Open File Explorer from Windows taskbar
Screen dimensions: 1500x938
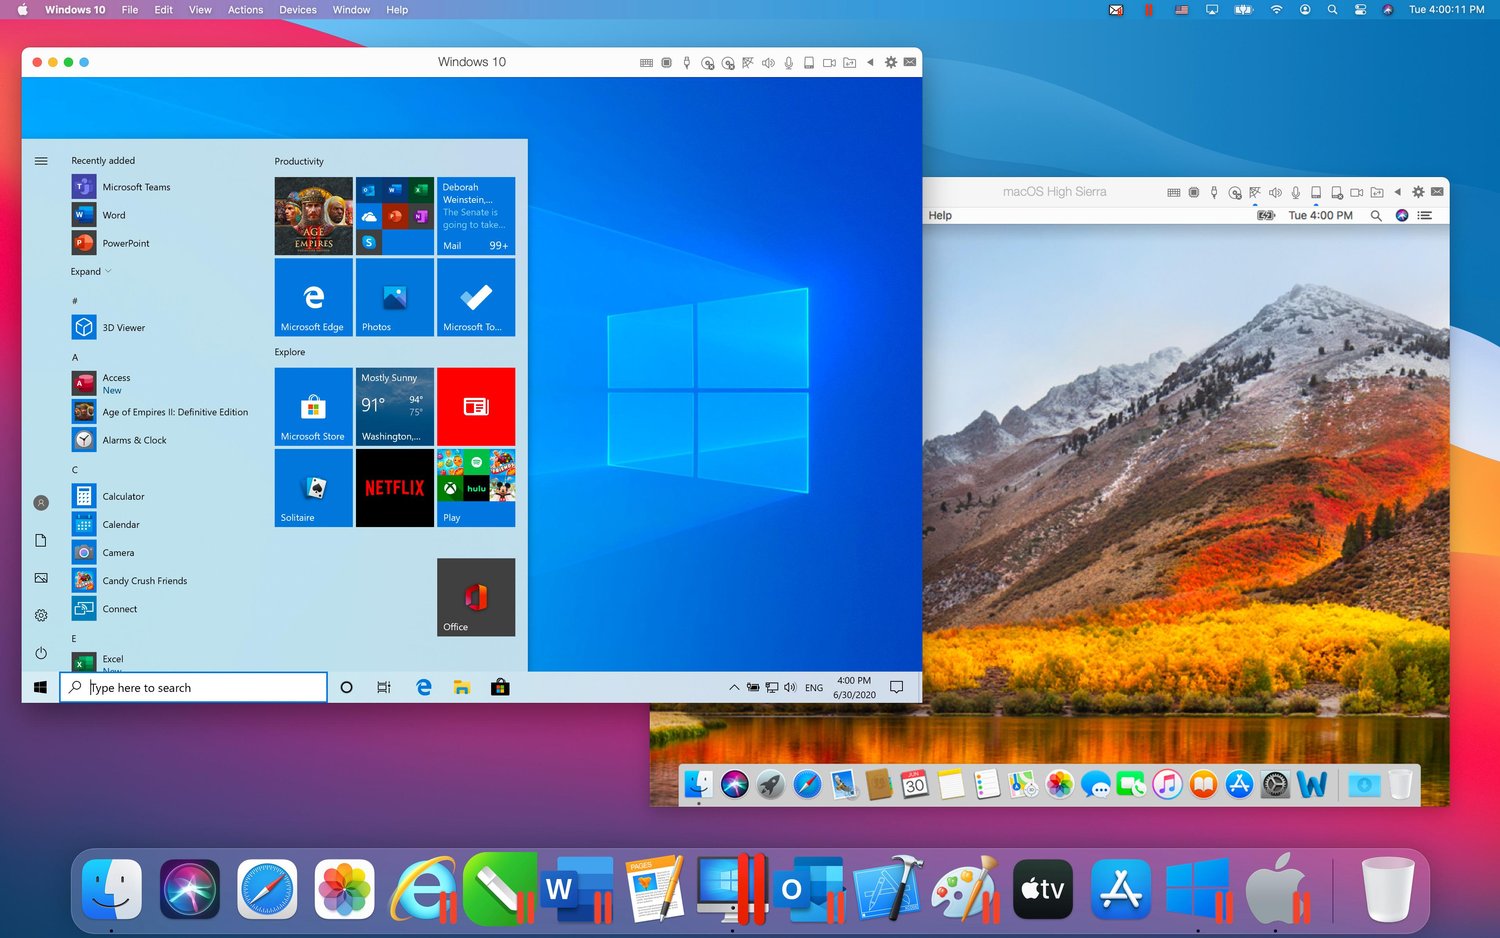[x=461, y=687]
